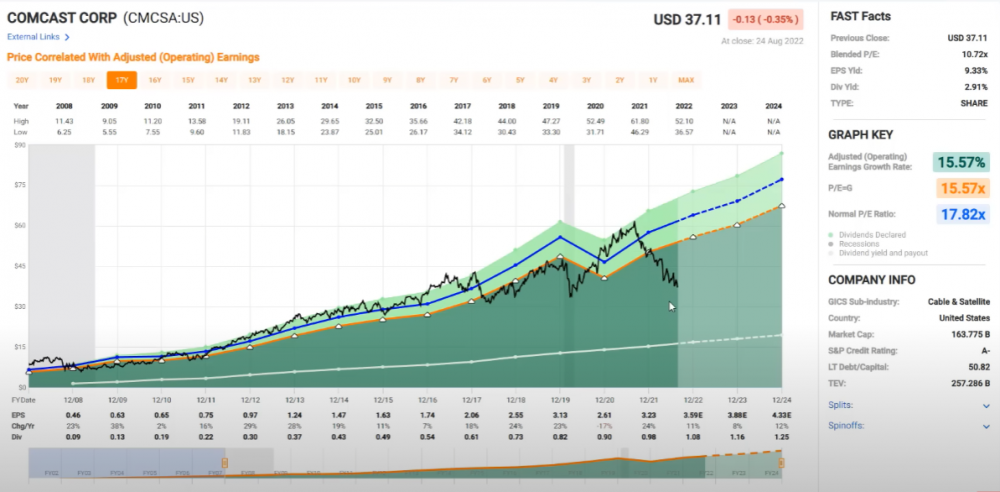Click the USD 37.11 header price

pos(688,20)
